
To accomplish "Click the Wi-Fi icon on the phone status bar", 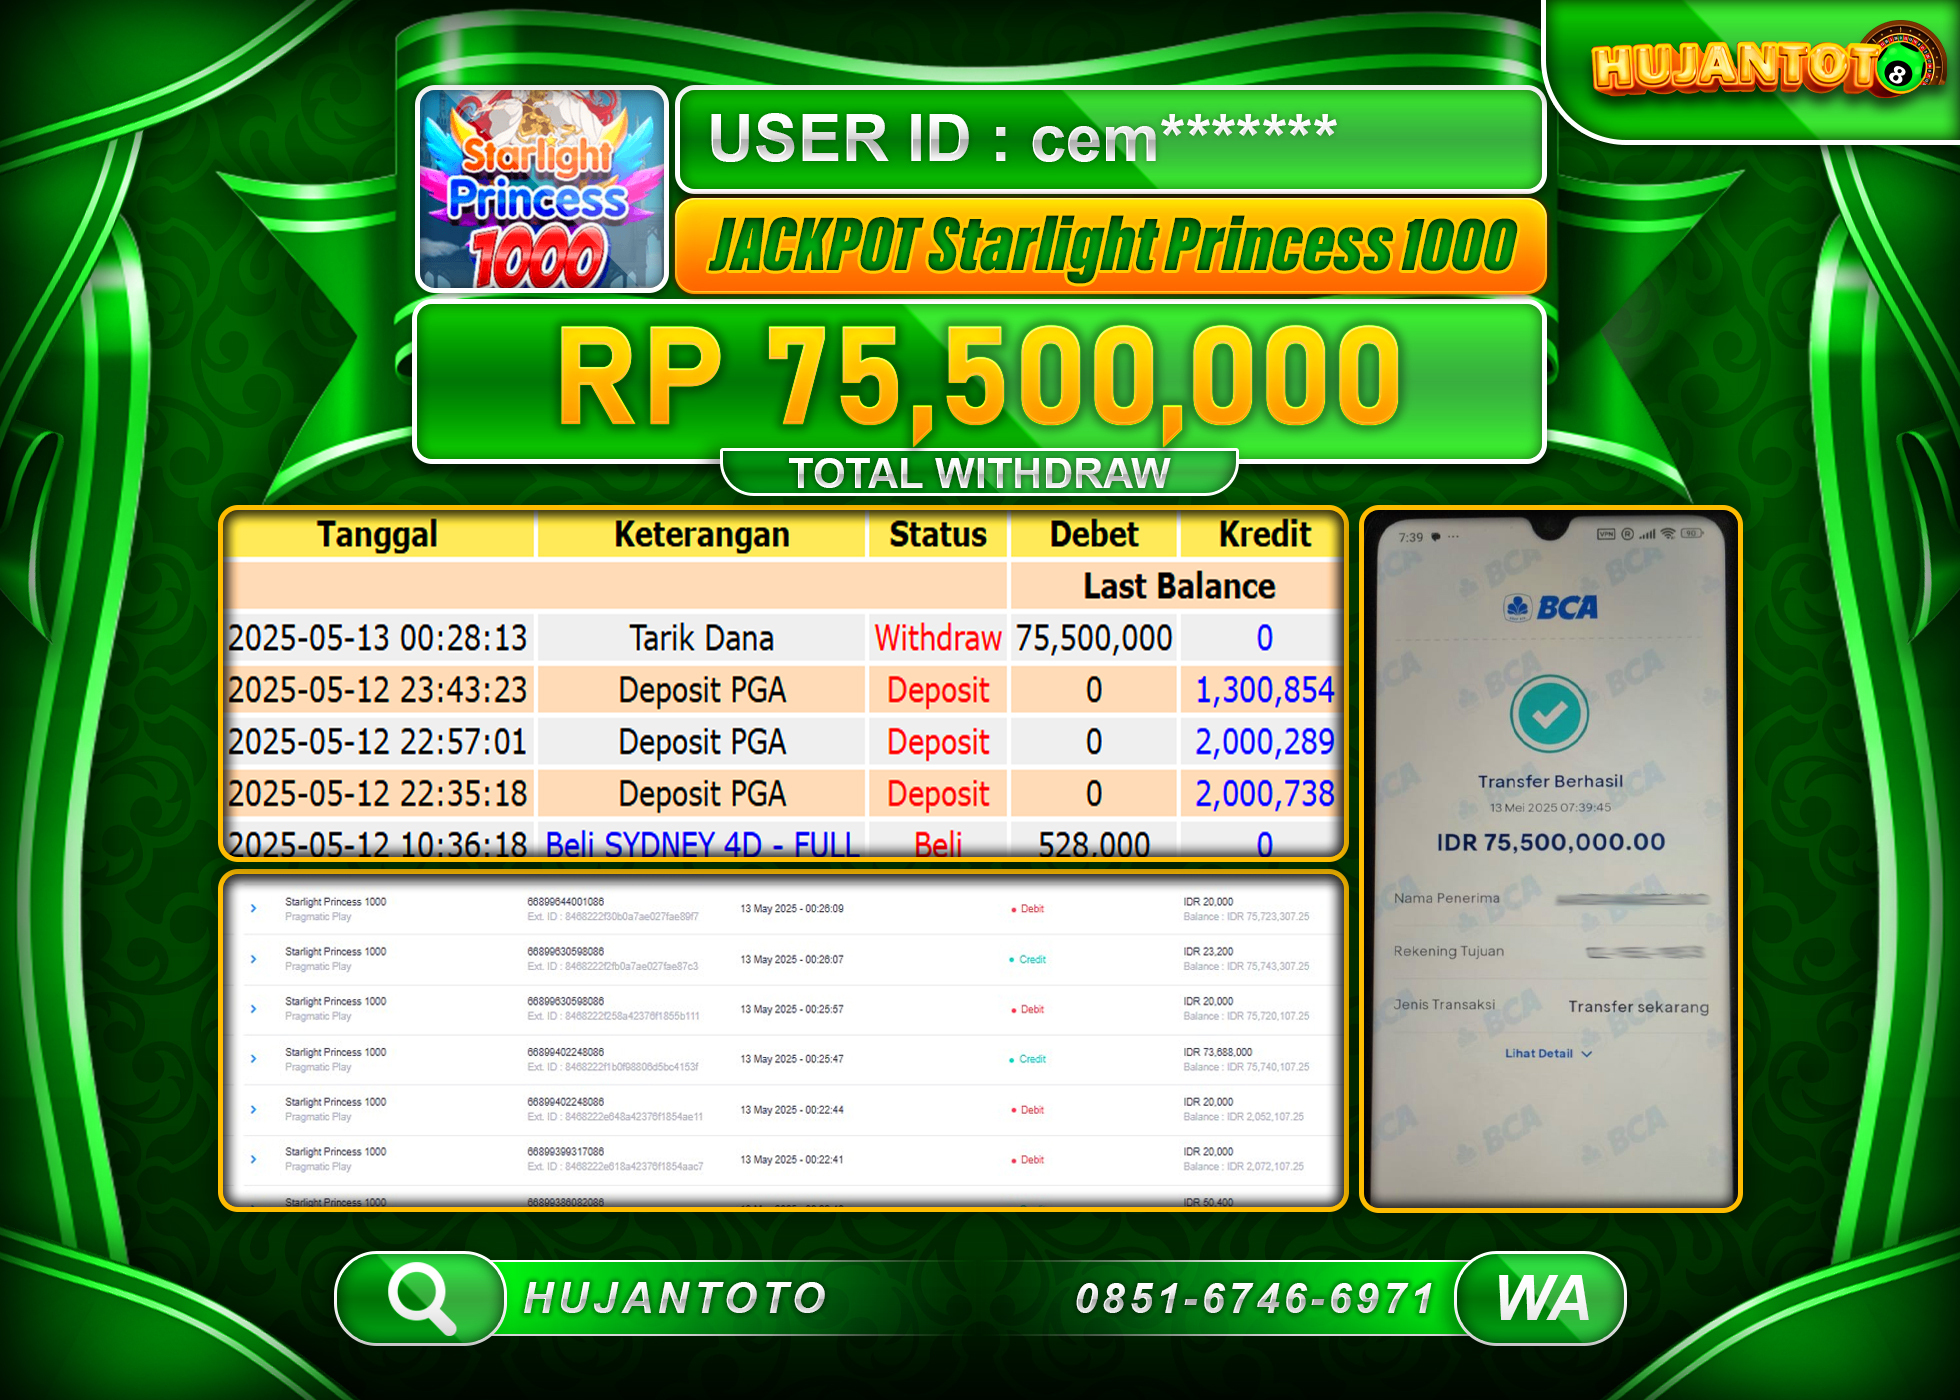I will 1667,534.
